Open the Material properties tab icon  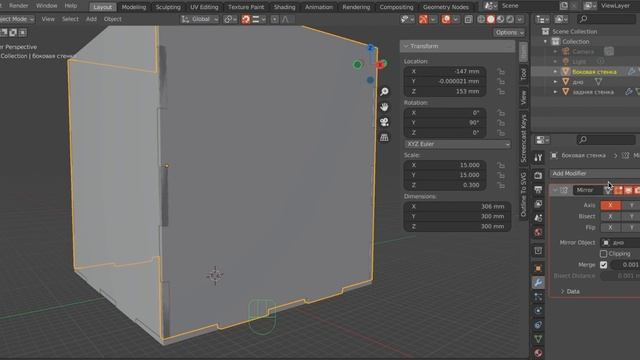coord(538,353)
